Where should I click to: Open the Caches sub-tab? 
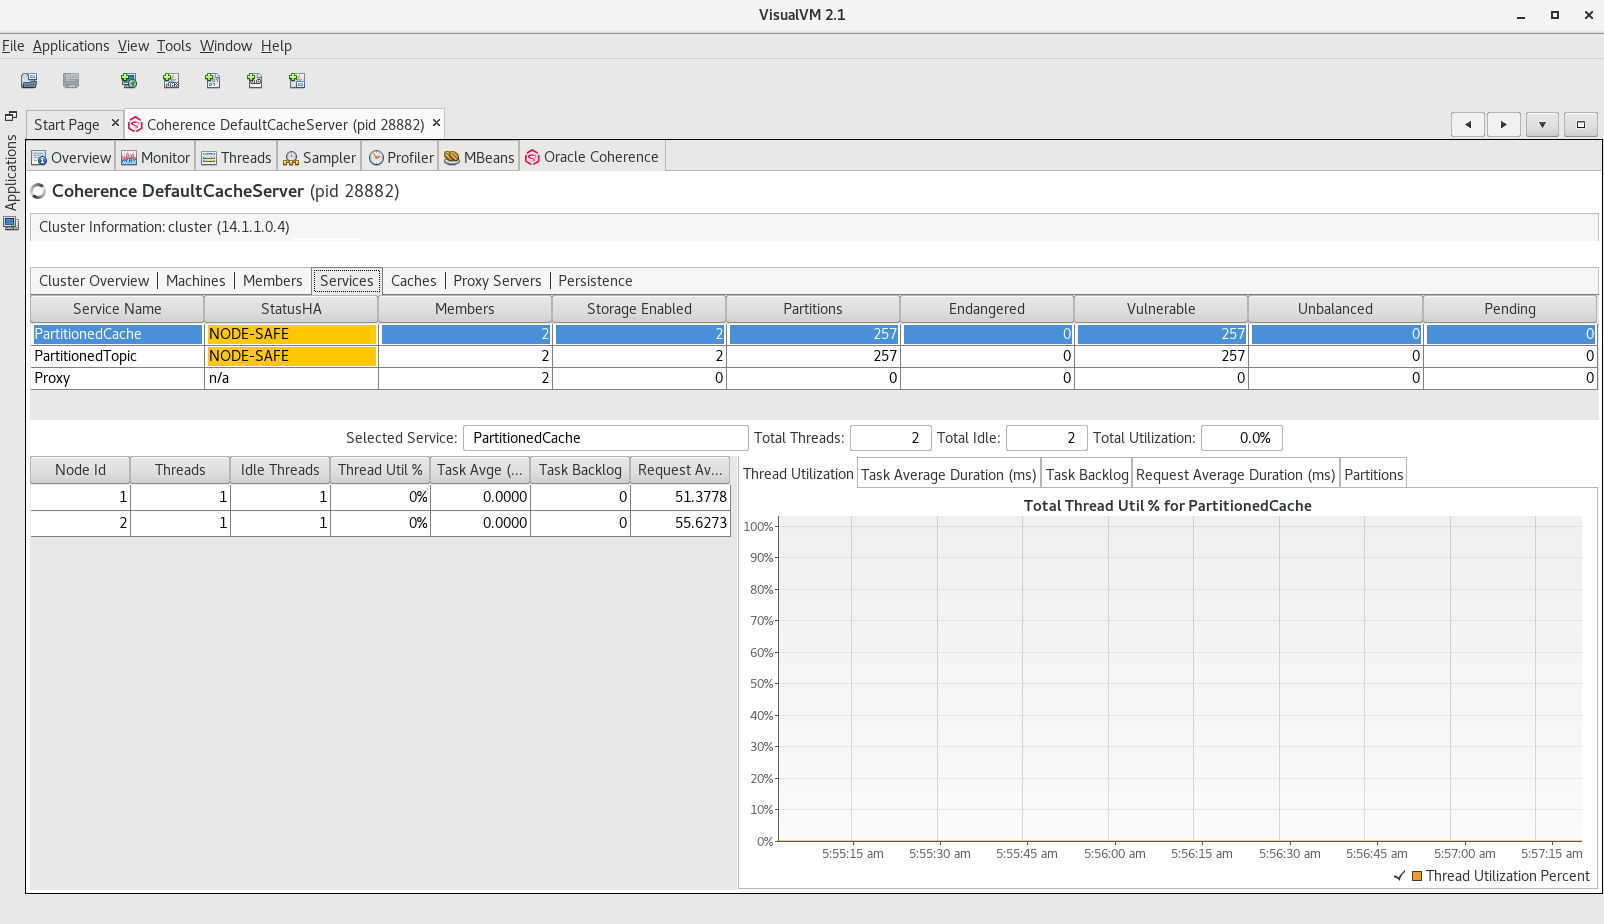(414, 281)
